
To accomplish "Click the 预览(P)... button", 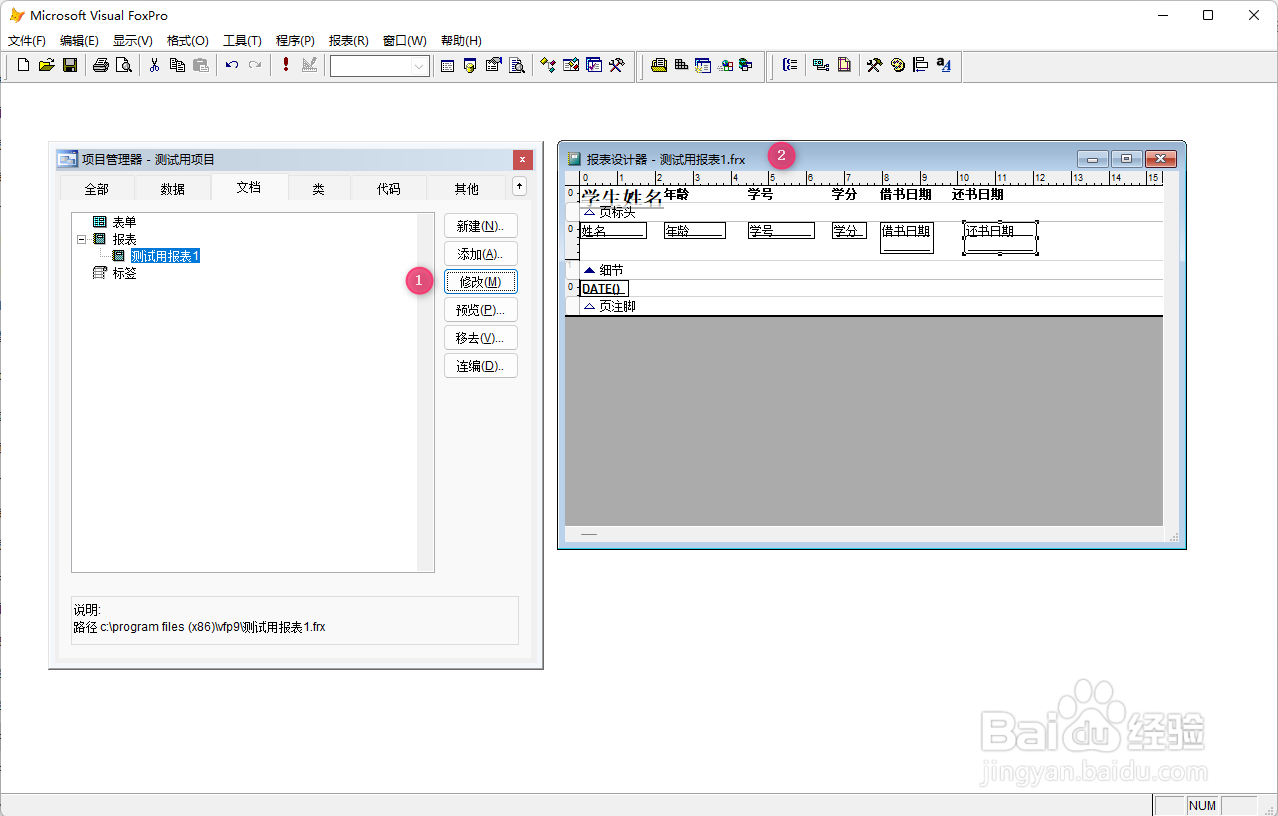I will point(481,310).
